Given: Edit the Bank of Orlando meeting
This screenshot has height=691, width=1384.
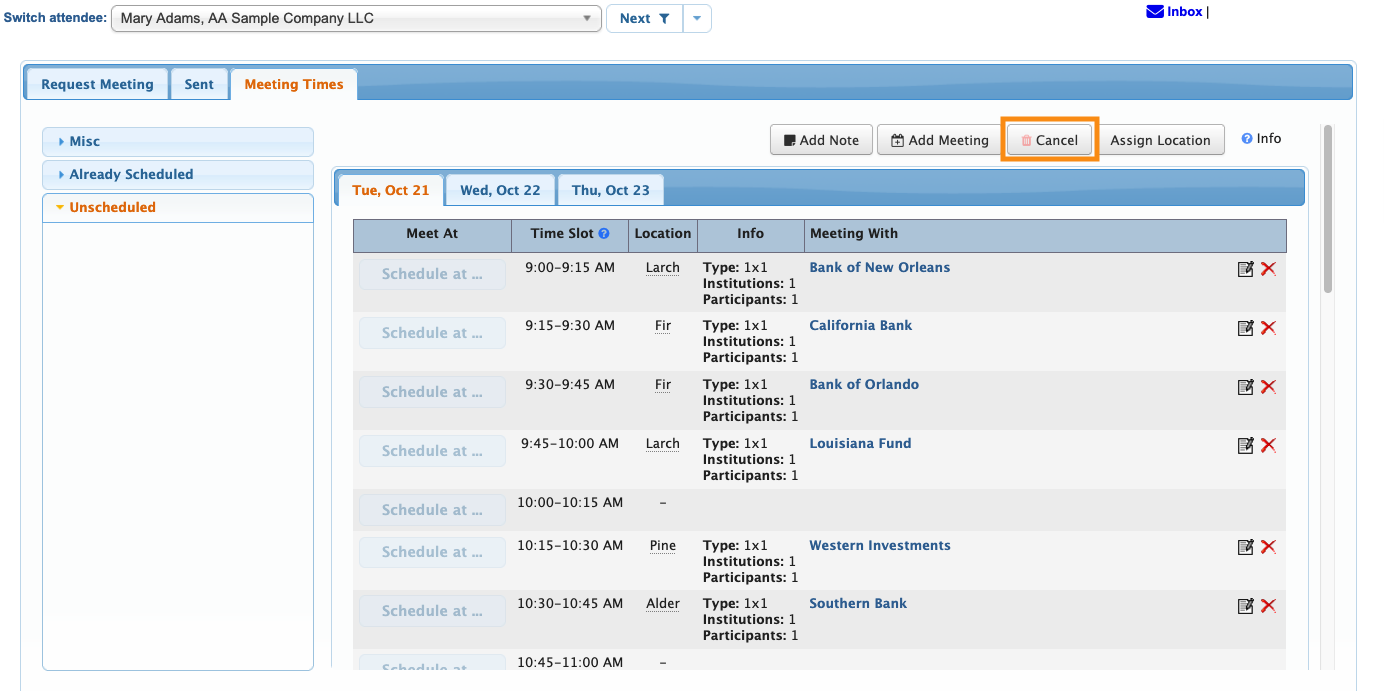Looking at the screenshot, I should tap(1246, 387).
